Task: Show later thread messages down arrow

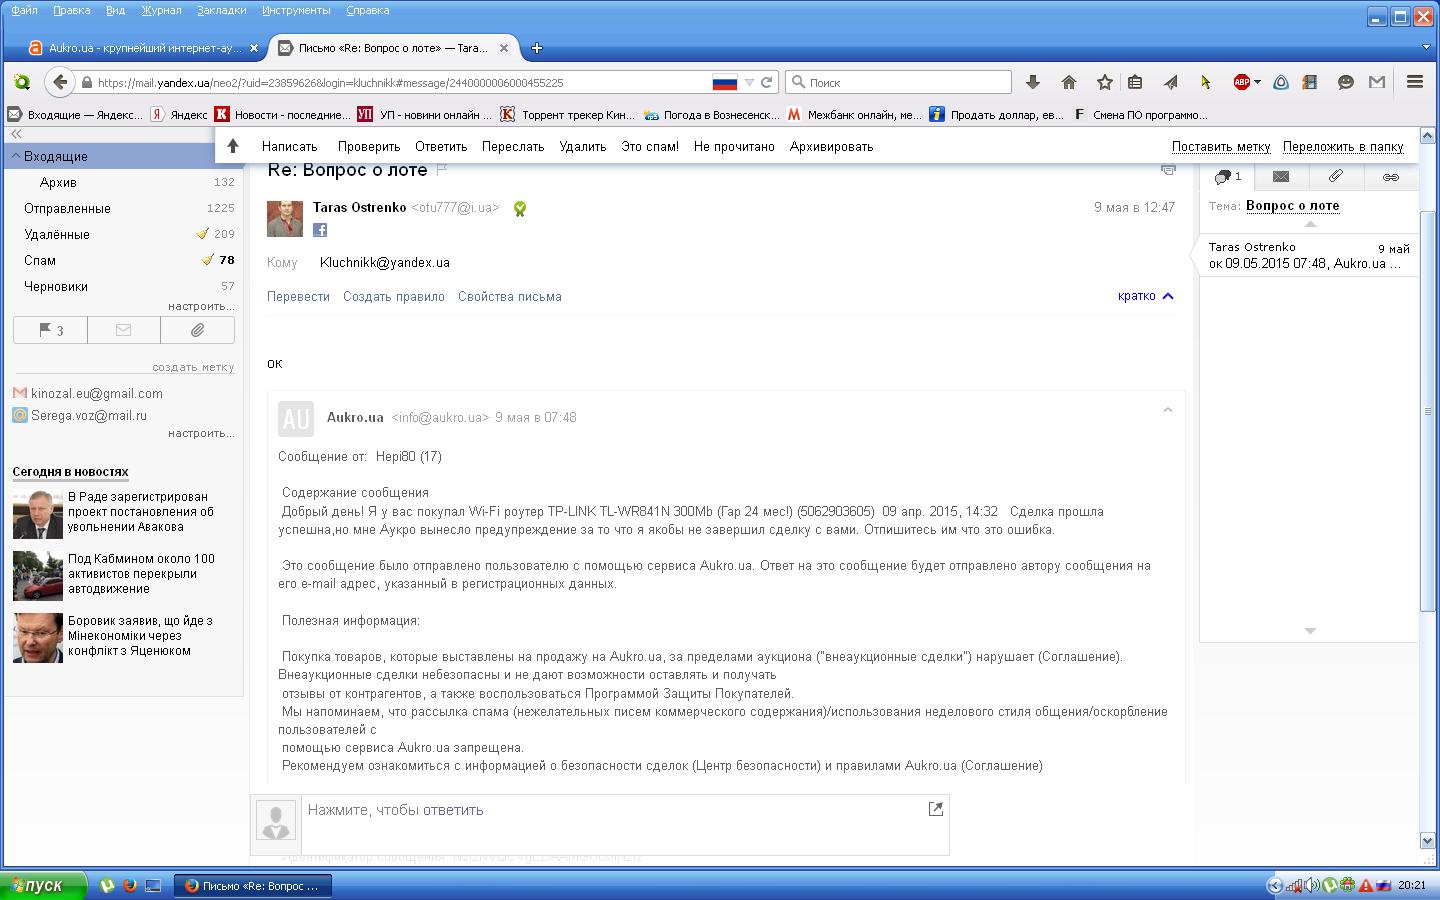Action: pos(1310,631)
